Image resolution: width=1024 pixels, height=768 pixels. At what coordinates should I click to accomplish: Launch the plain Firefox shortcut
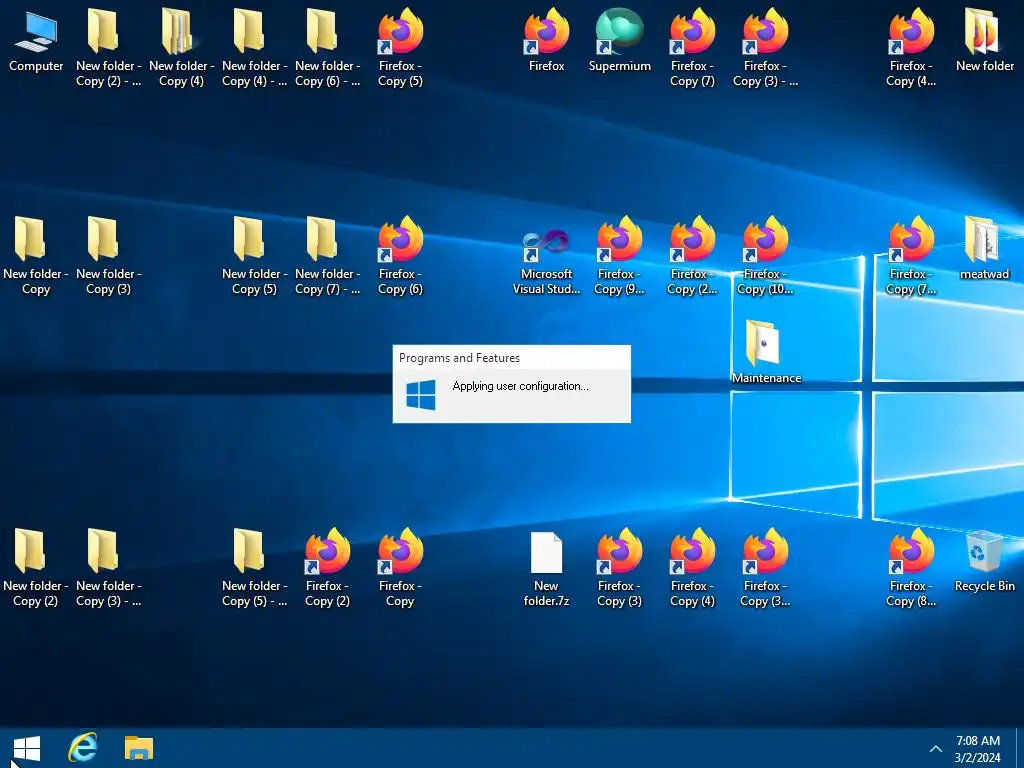pyautogui.click(x=547, y=42)
